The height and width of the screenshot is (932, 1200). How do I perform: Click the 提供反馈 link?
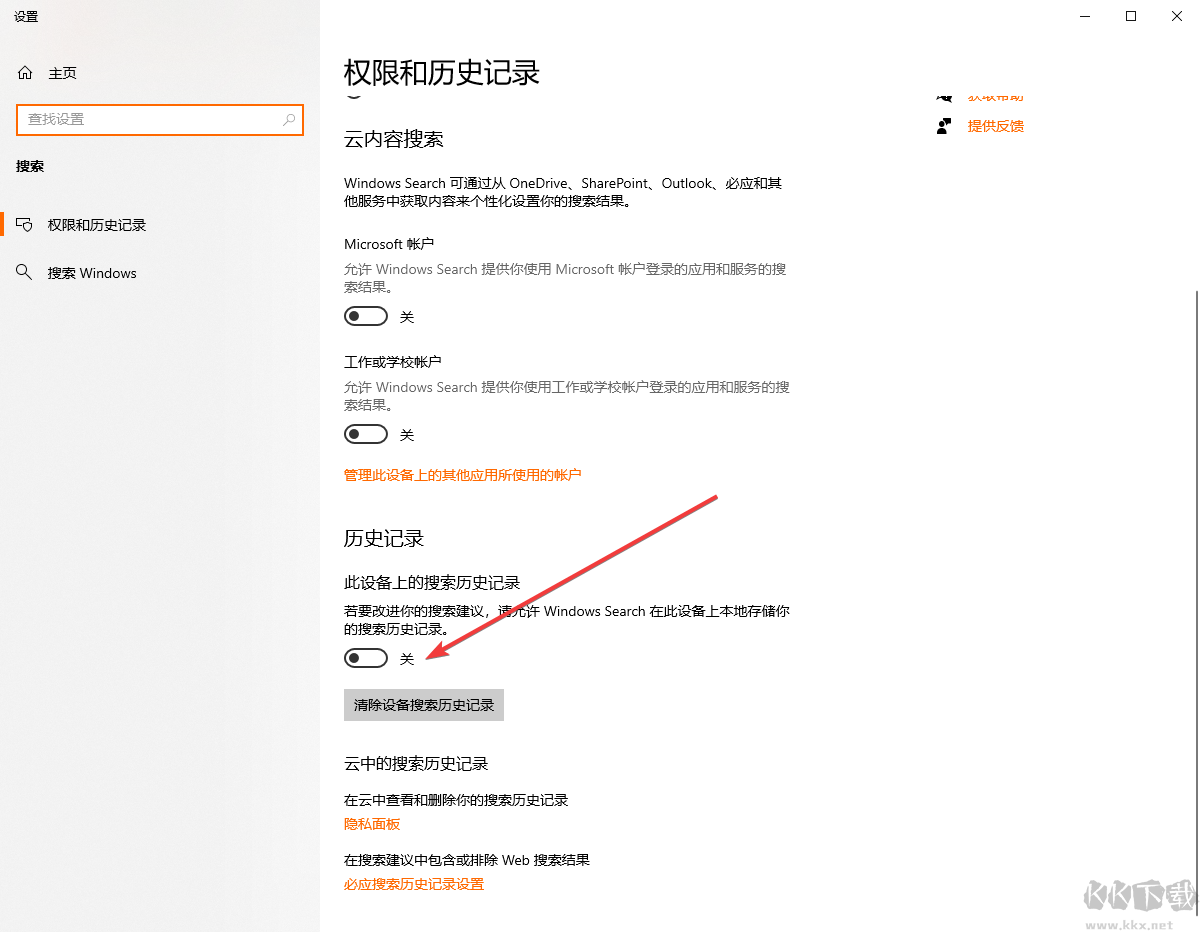coord(996,126)
